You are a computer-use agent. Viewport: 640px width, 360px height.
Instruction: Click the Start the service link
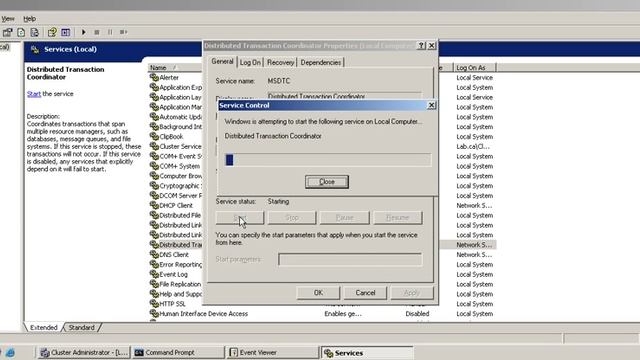click(x=34, y=94)
